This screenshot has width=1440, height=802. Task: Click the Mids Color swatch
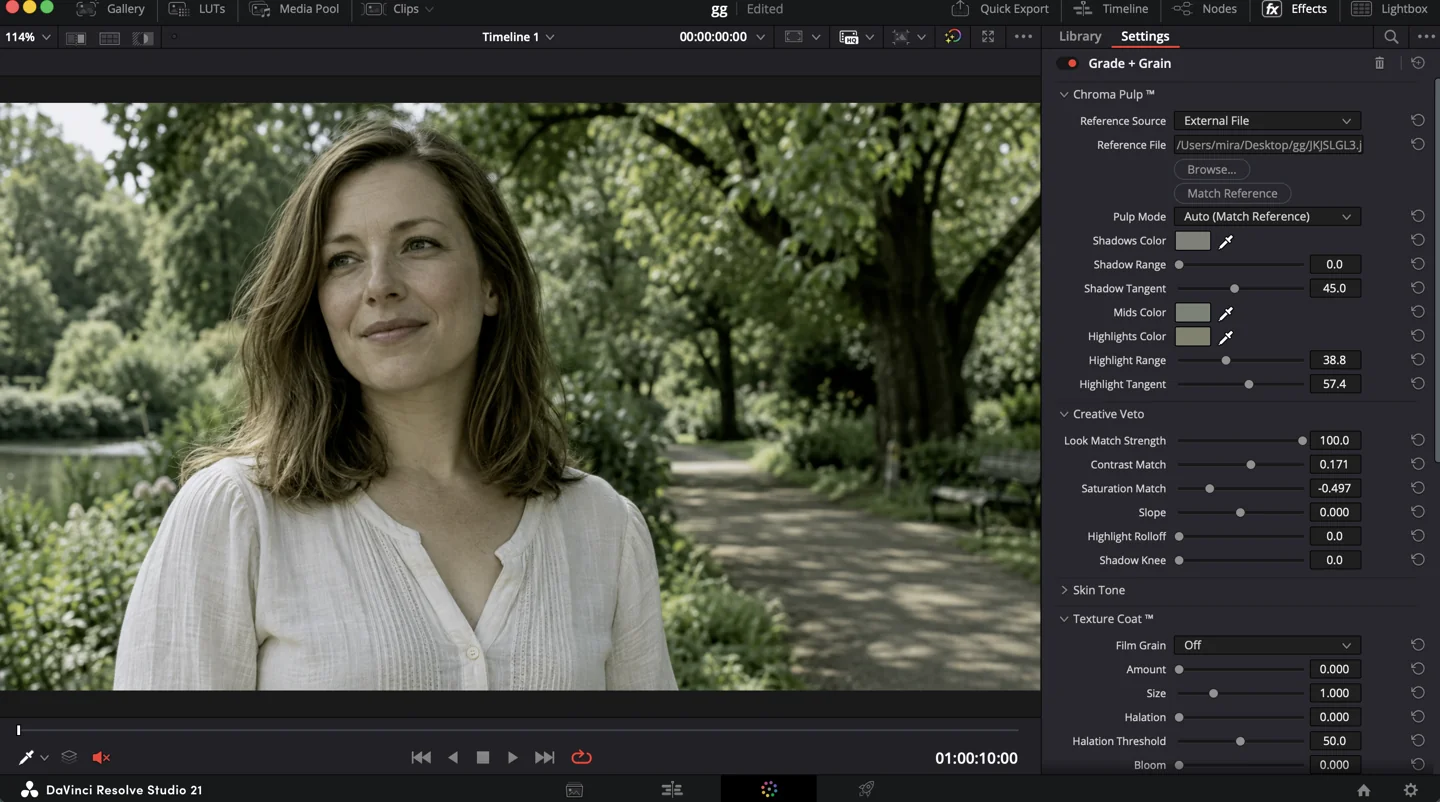tap(1192, 313)
